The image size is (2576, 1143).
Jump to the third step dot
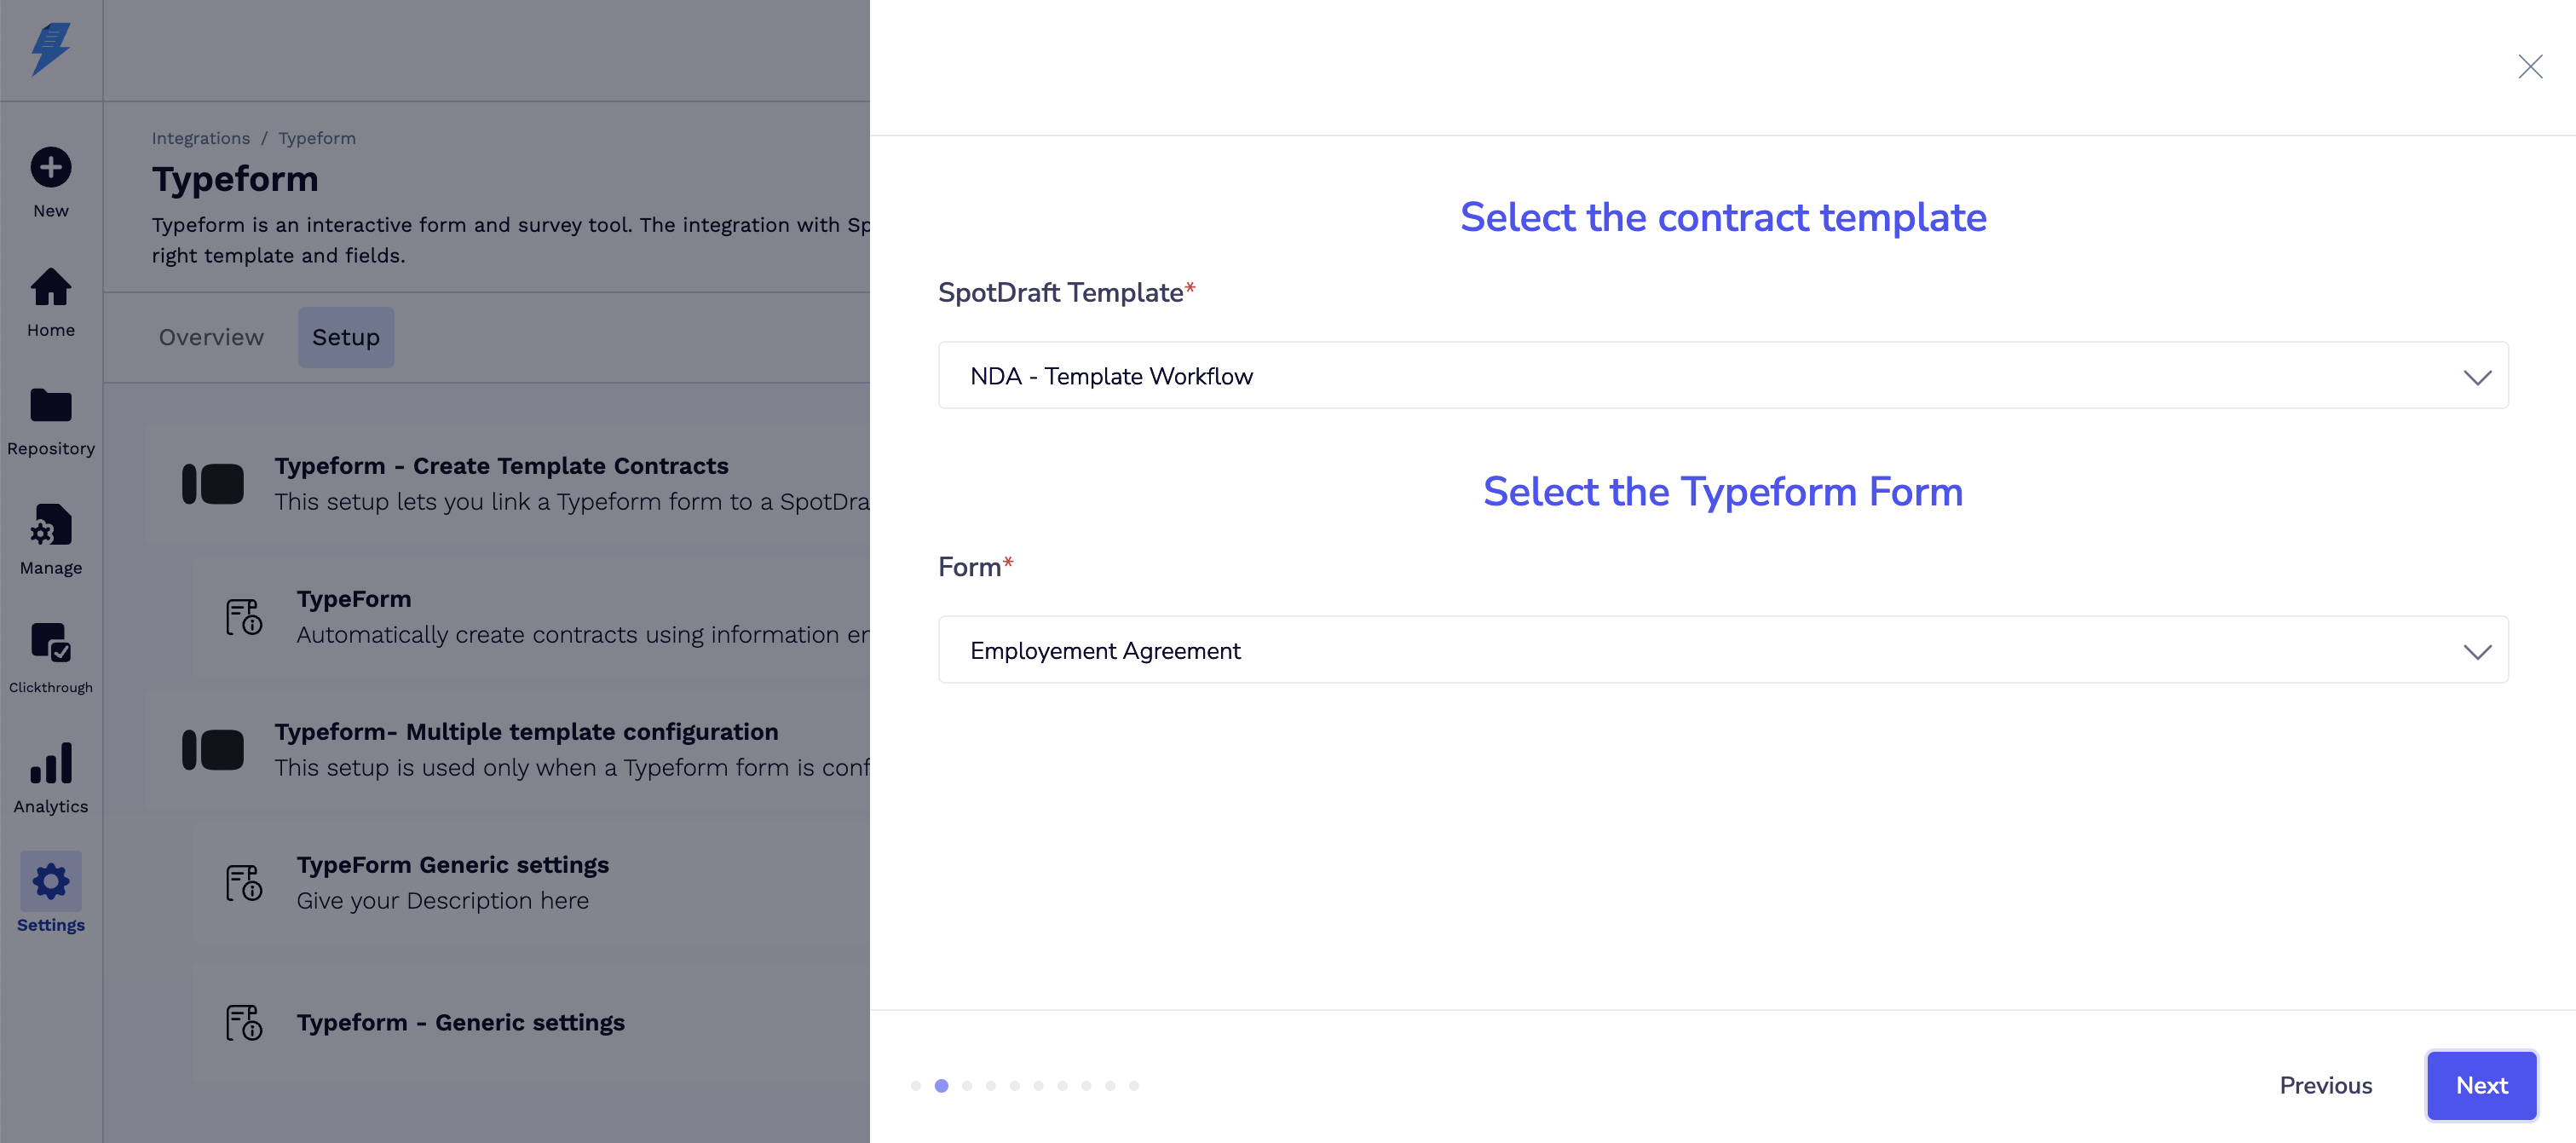coord(967,1086)
